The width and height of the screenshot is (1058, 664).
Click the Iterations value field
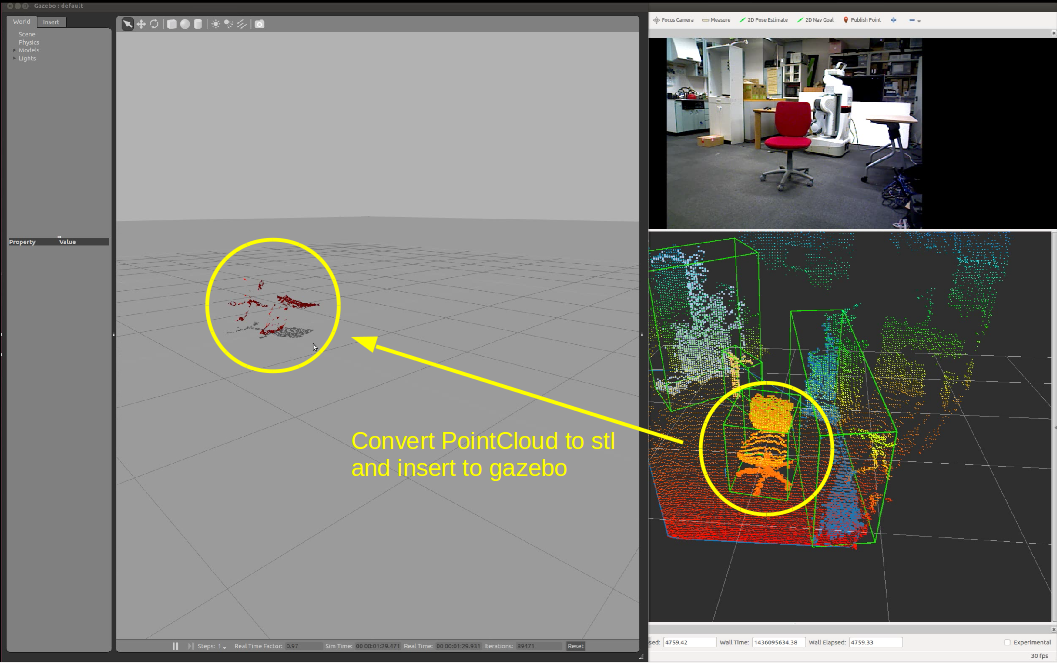[x=538, y=646]
